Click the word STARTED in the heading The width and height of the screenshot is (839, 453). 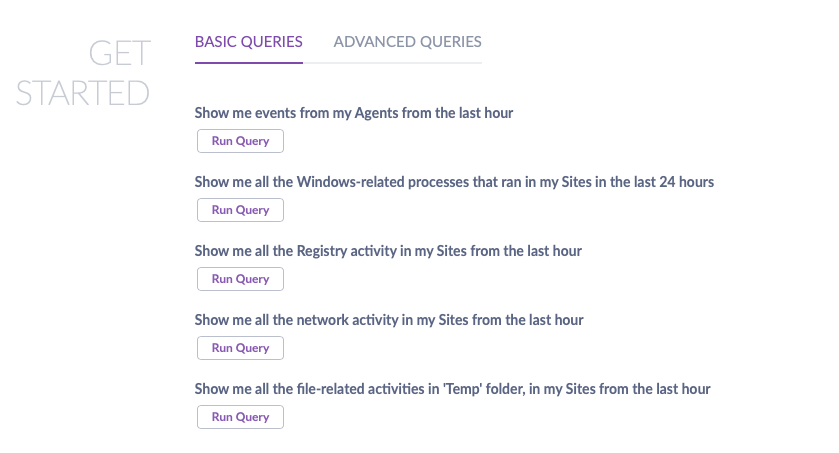tap(83, 93)
